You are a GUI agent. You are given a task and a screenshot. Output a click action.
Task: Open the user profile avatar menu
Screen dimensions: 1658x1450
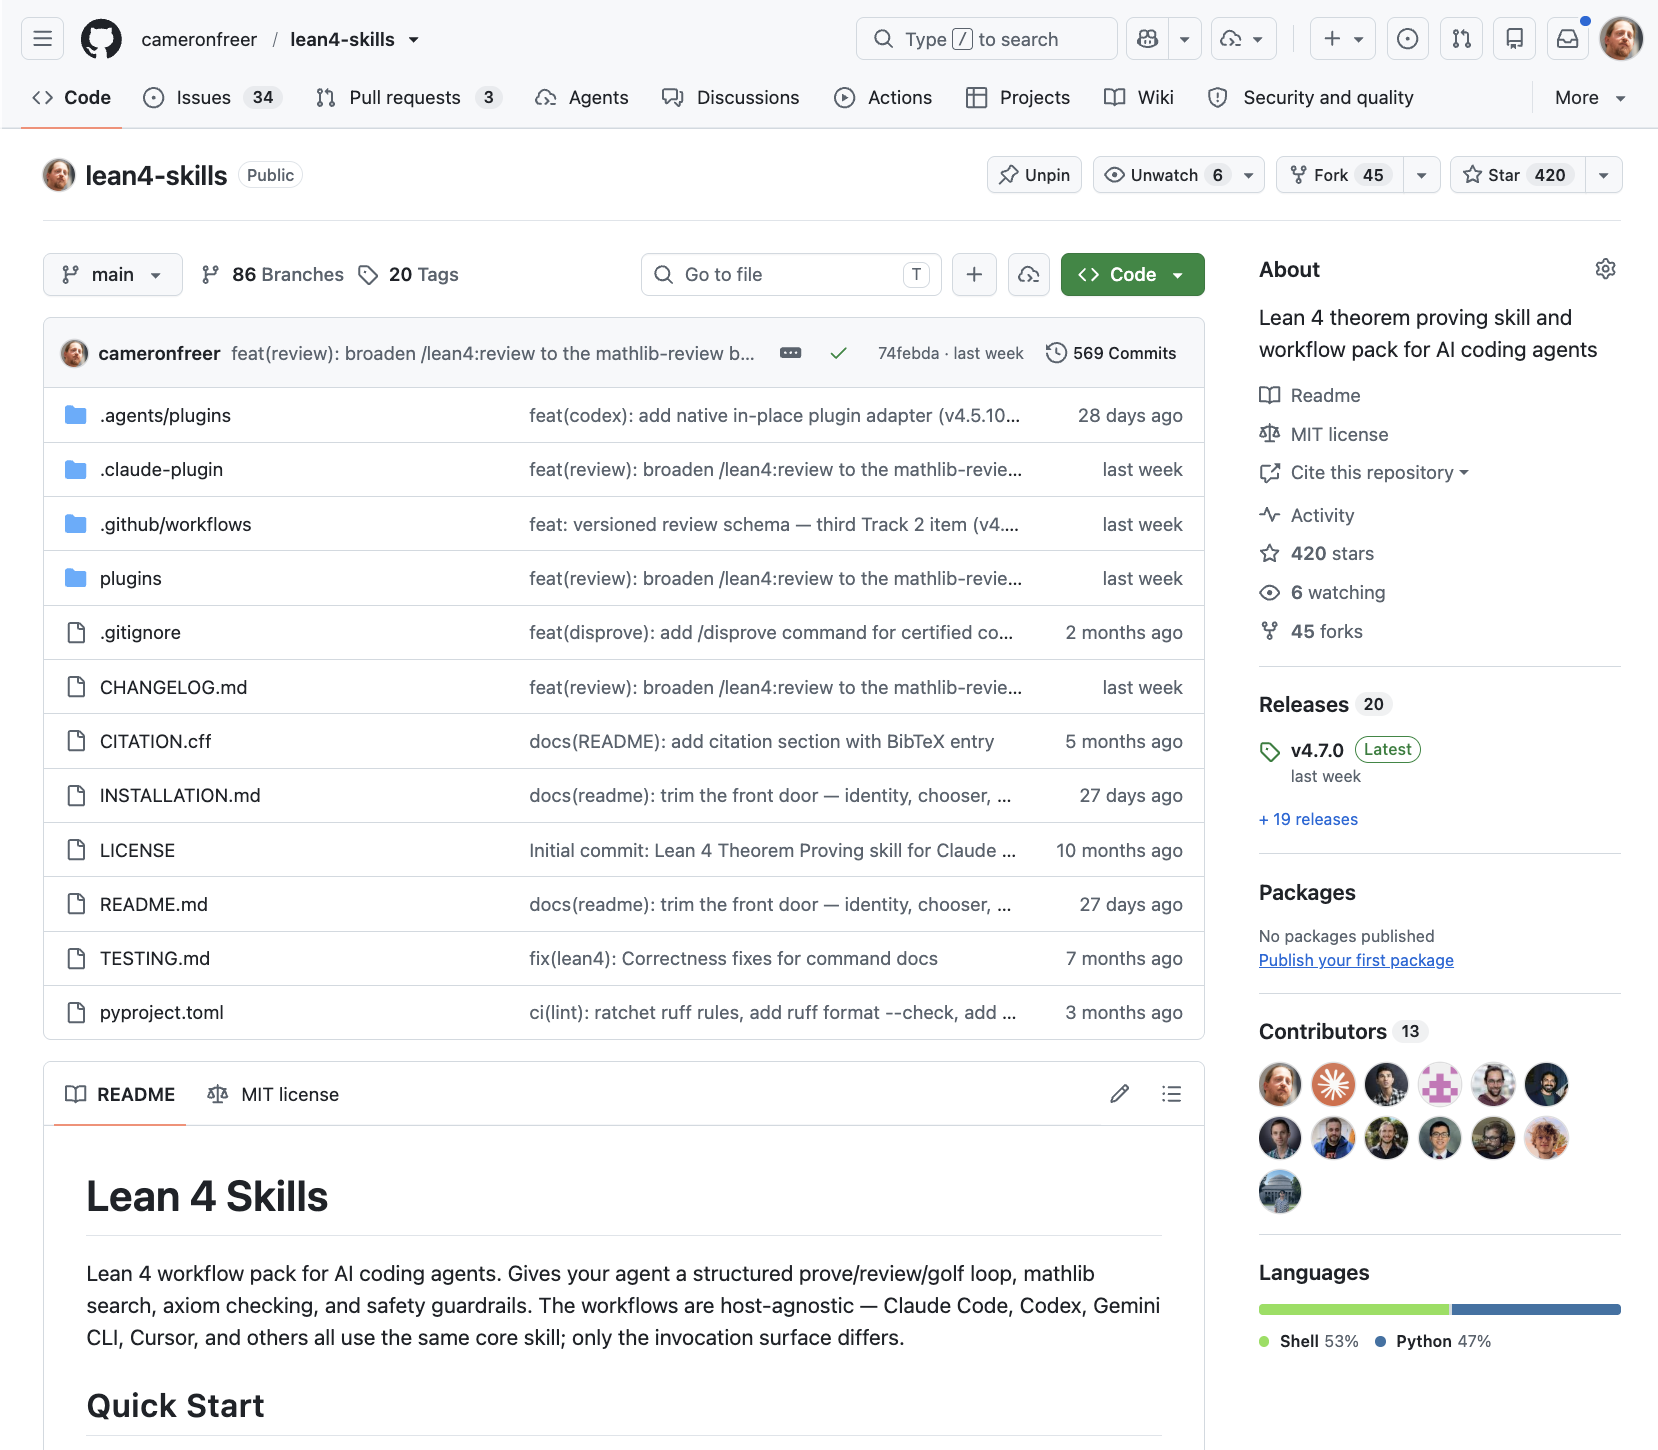[1621, 39]
